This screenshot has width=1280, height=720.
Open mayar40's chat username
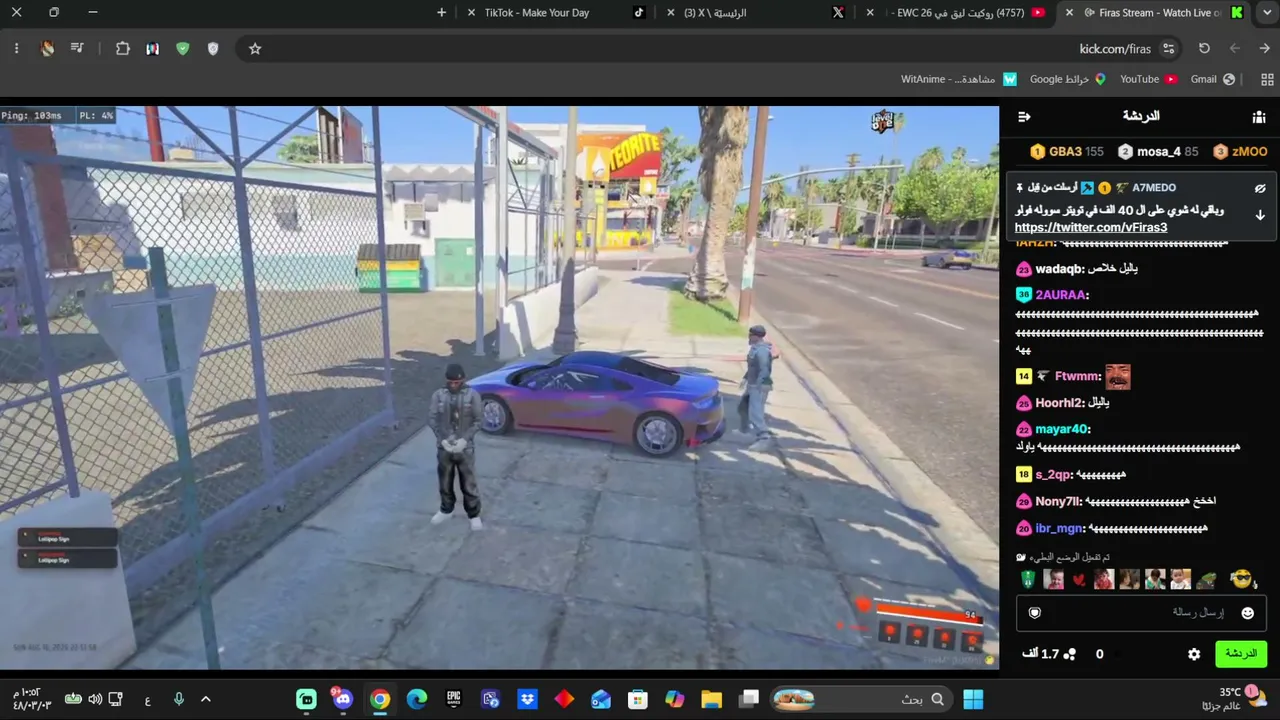tap(1062, 429)
